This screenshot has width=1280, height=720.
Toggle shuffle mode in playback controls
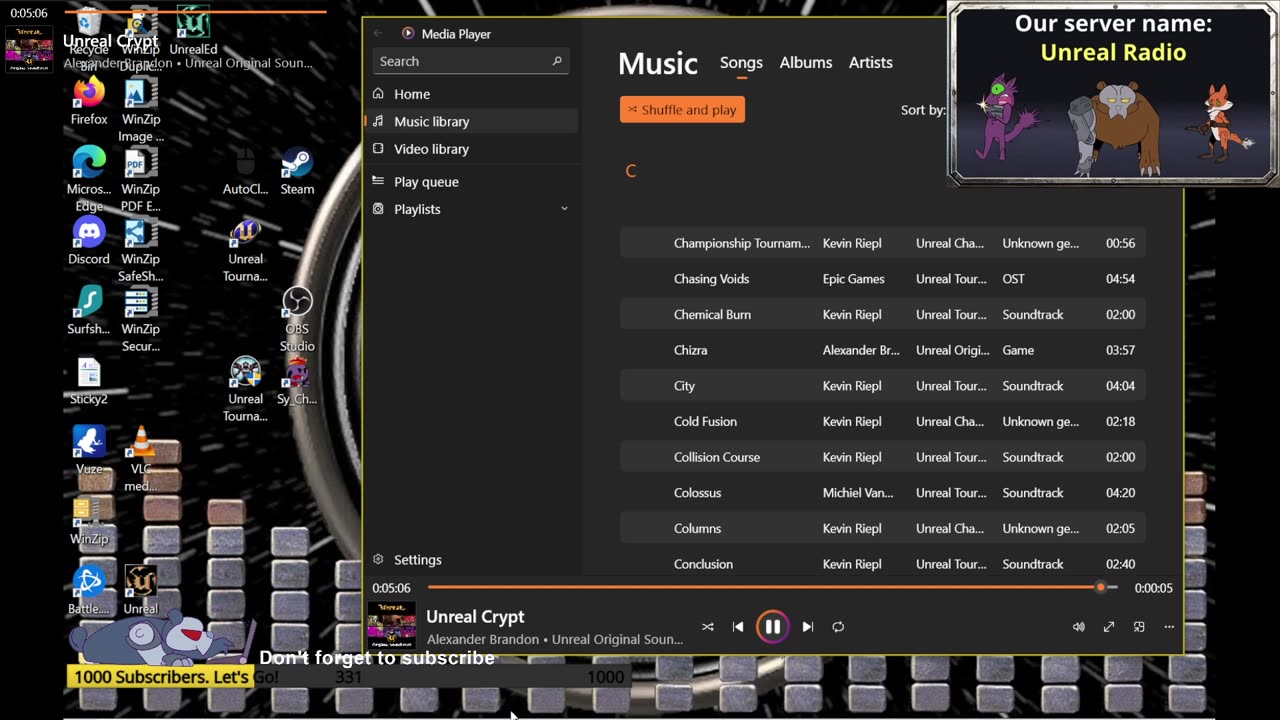708,627
